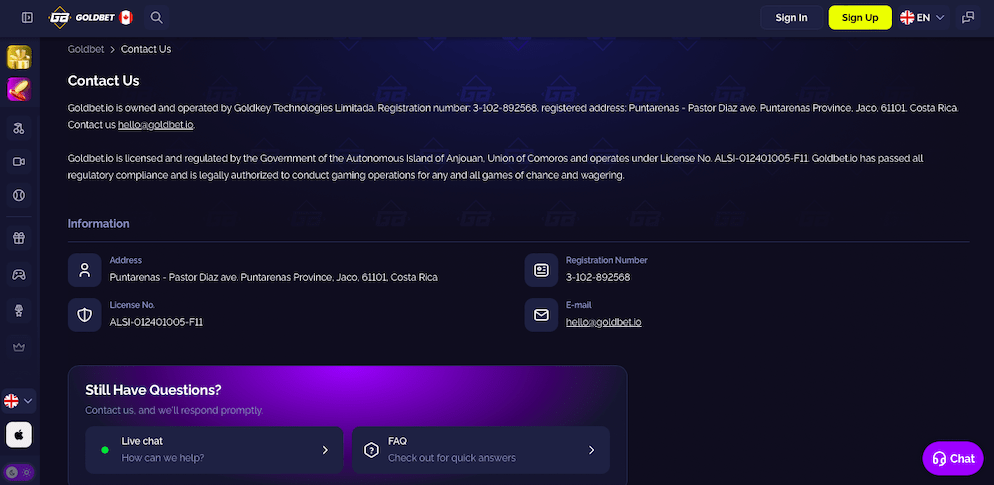Open the sports ball icon in sidebar
The image size is (994, 485).
[x=18, y=196]
